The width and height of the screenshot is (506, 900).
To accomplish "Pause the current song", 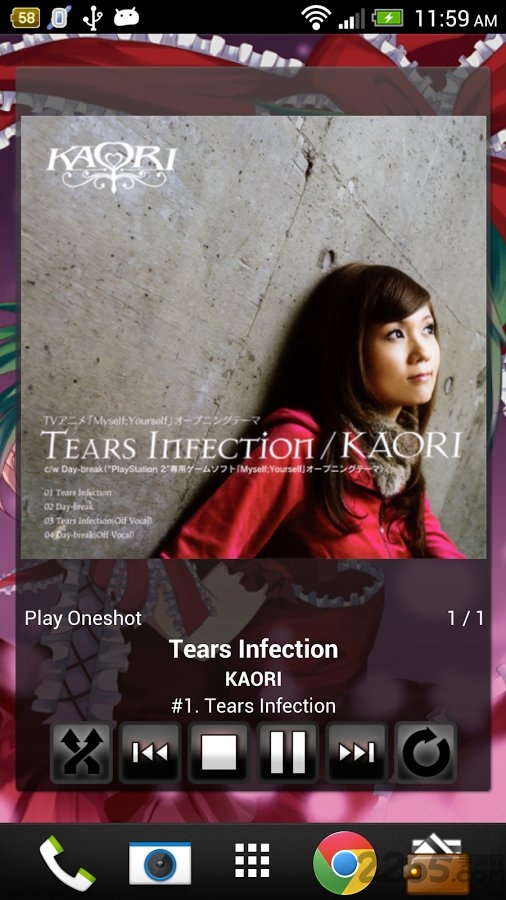I will point(287,752).
